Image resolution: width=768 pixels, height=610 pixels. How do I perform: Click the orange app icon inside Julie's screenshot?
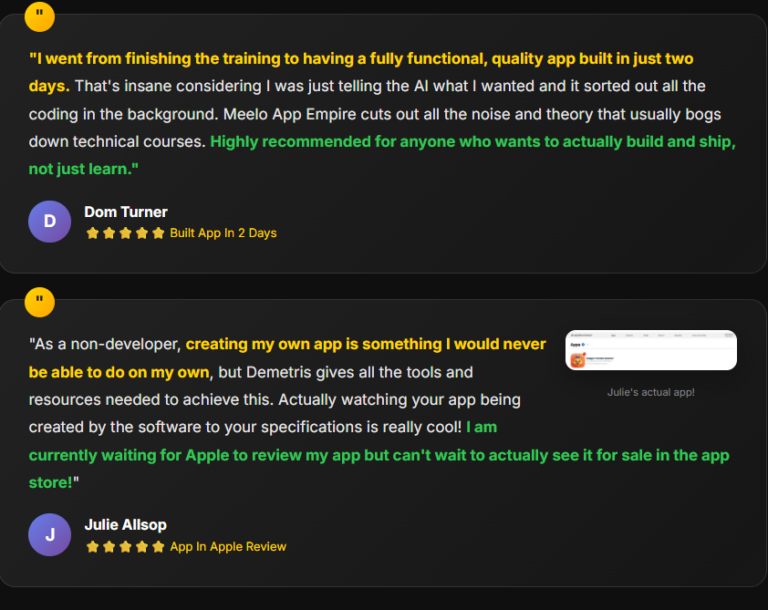(x=578, y=359)
